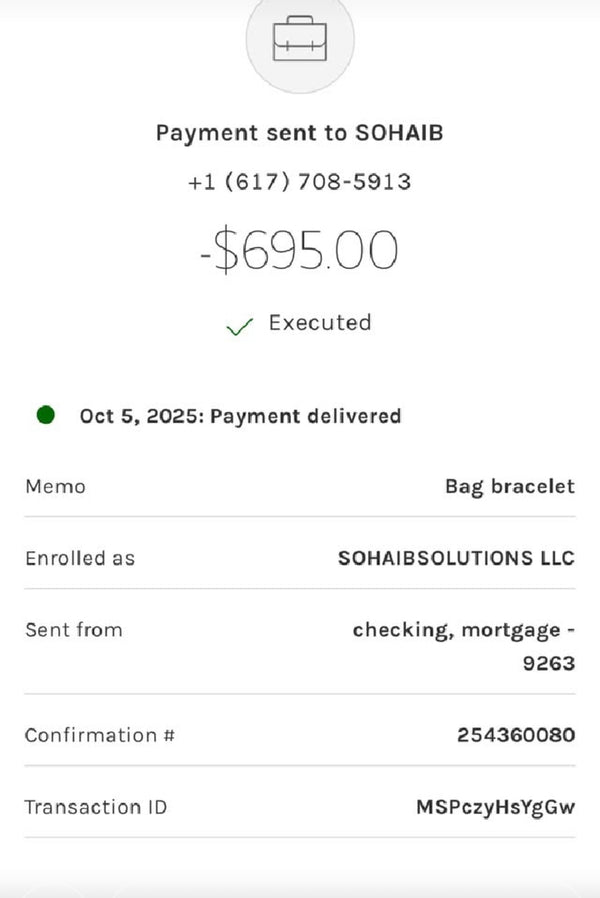Click the Executed status text
600x898 pixels.
[x=320, y=322]
